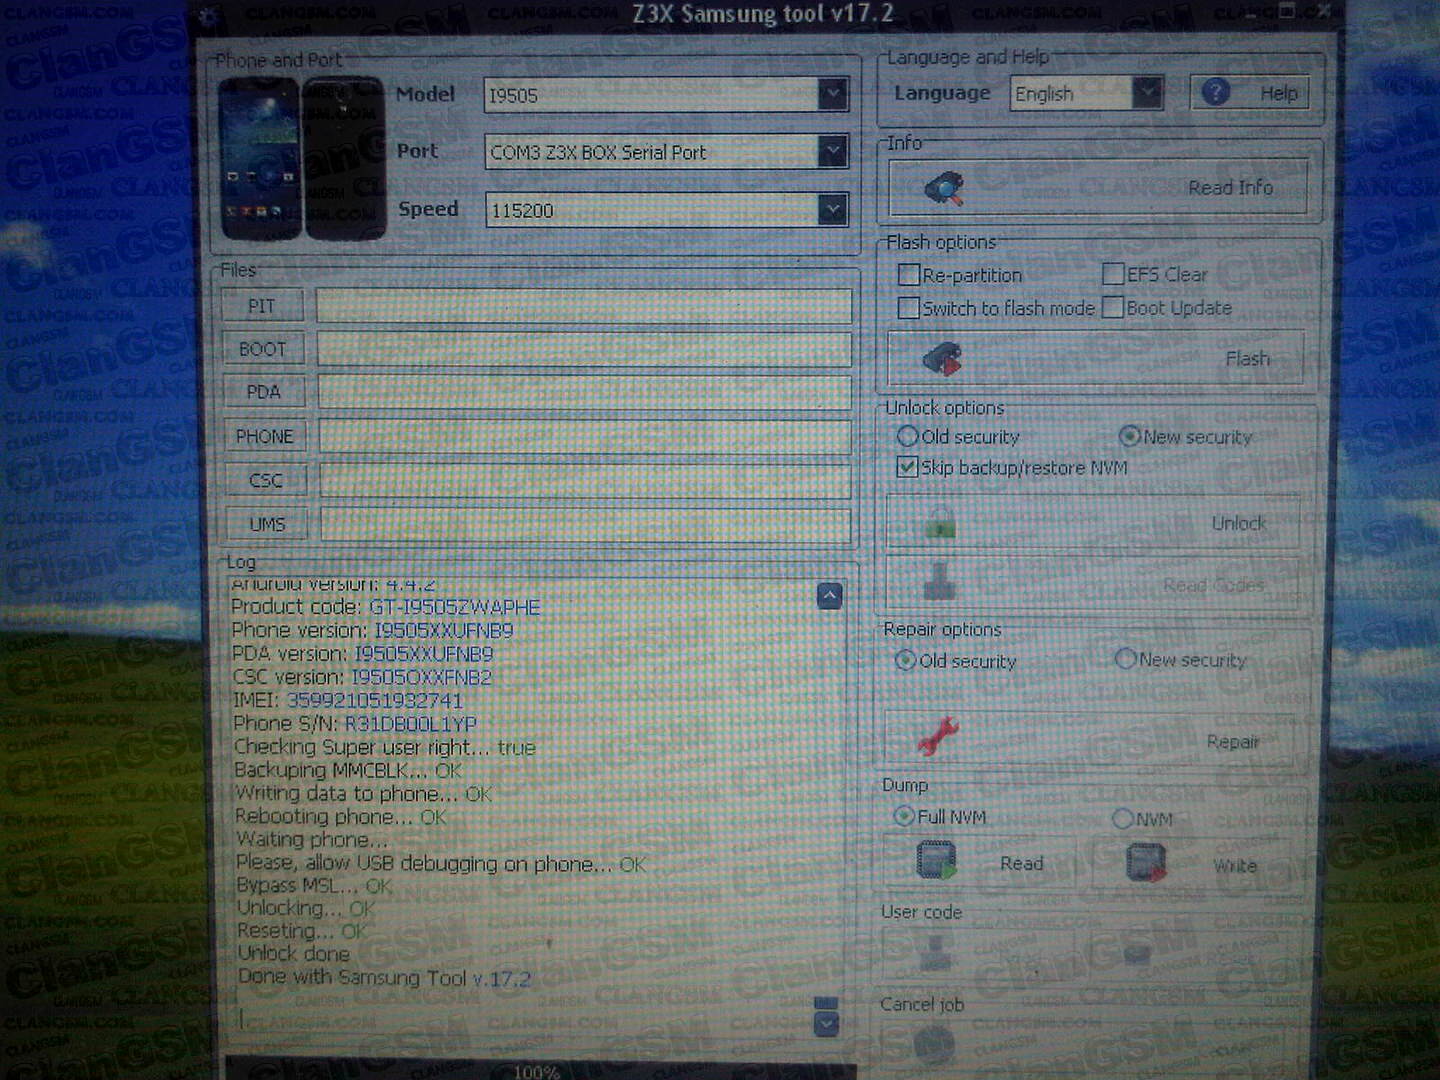This screenshot has height=1080, width=1440.
Task: Tick the Boot Update checkbox
Action: [1113, 308]
